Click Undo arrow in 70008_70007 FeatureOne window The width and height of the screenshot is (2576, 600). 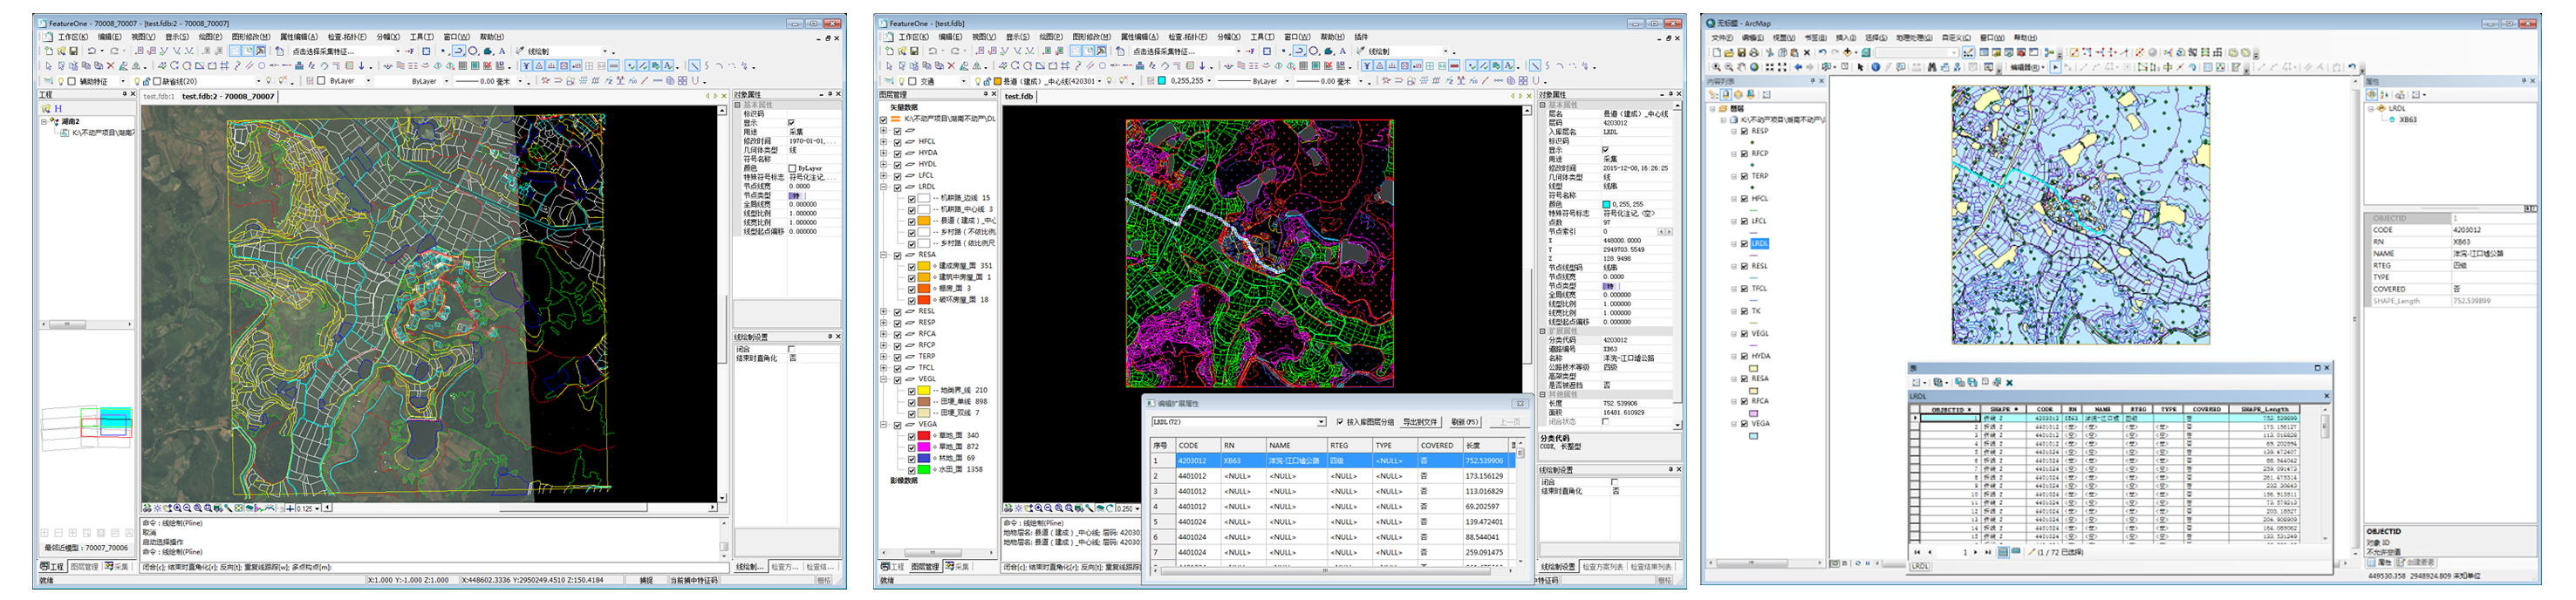92,51
